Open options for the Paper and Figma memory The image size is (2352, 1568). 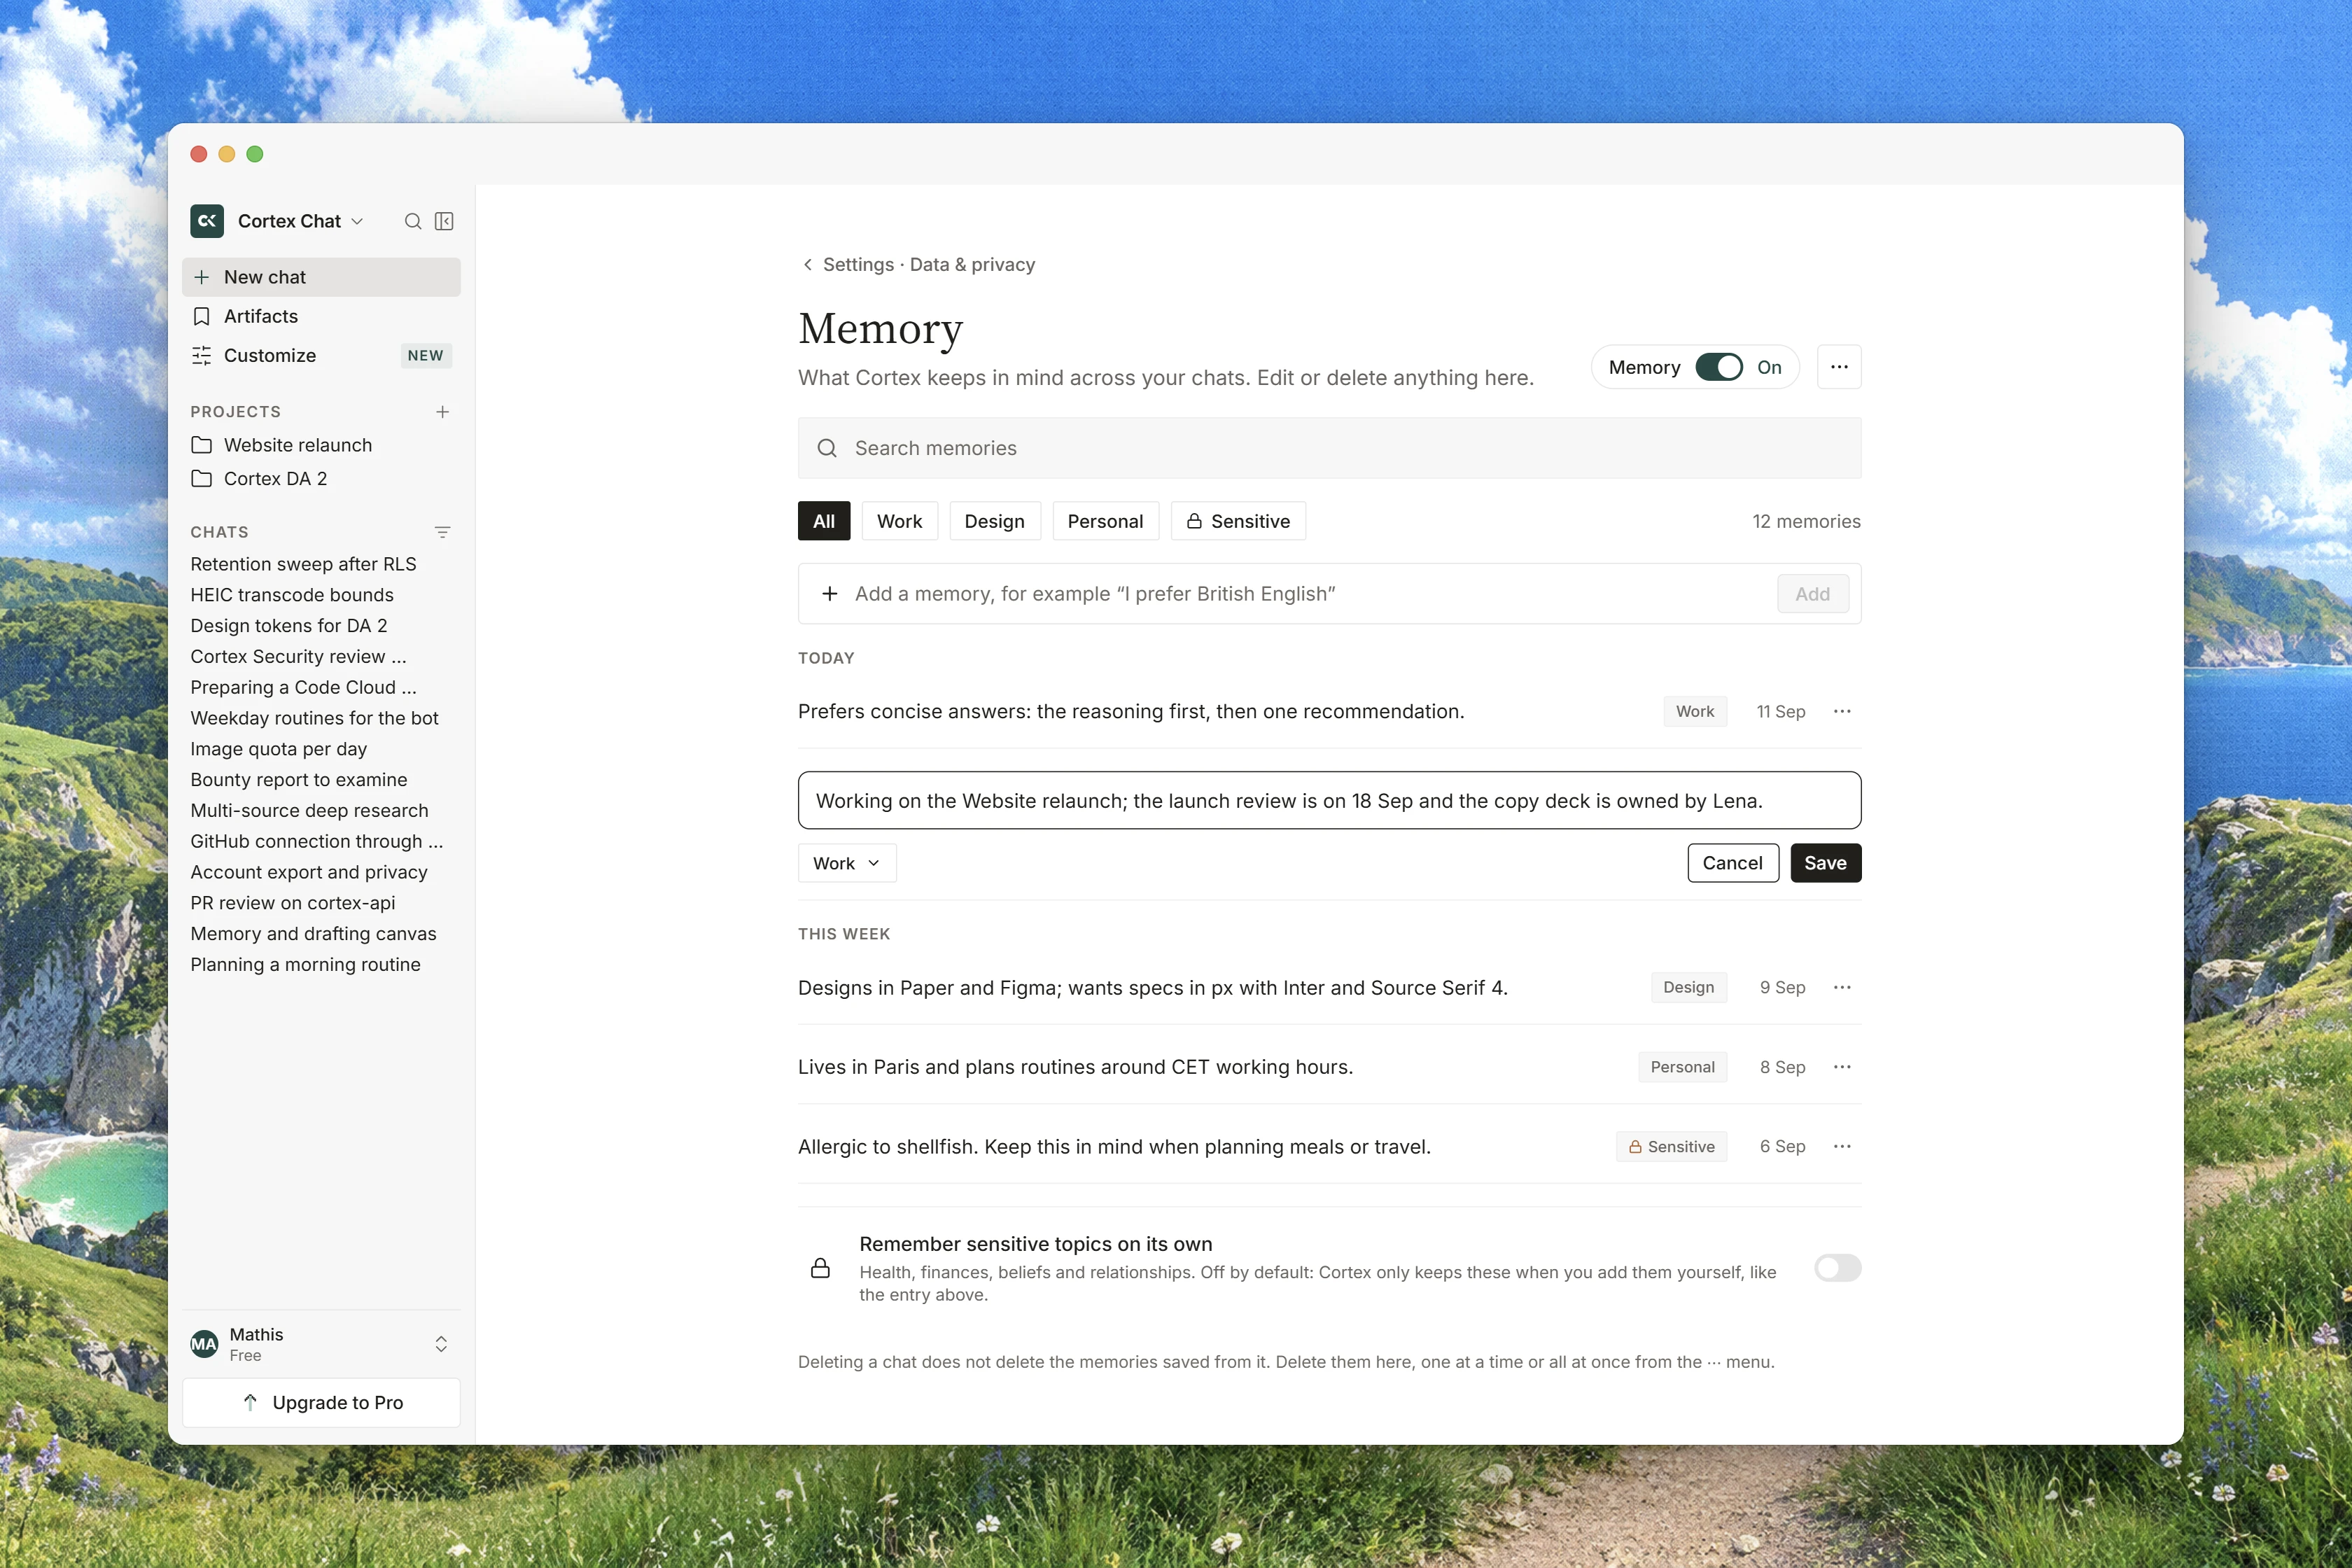[1842, 987]
